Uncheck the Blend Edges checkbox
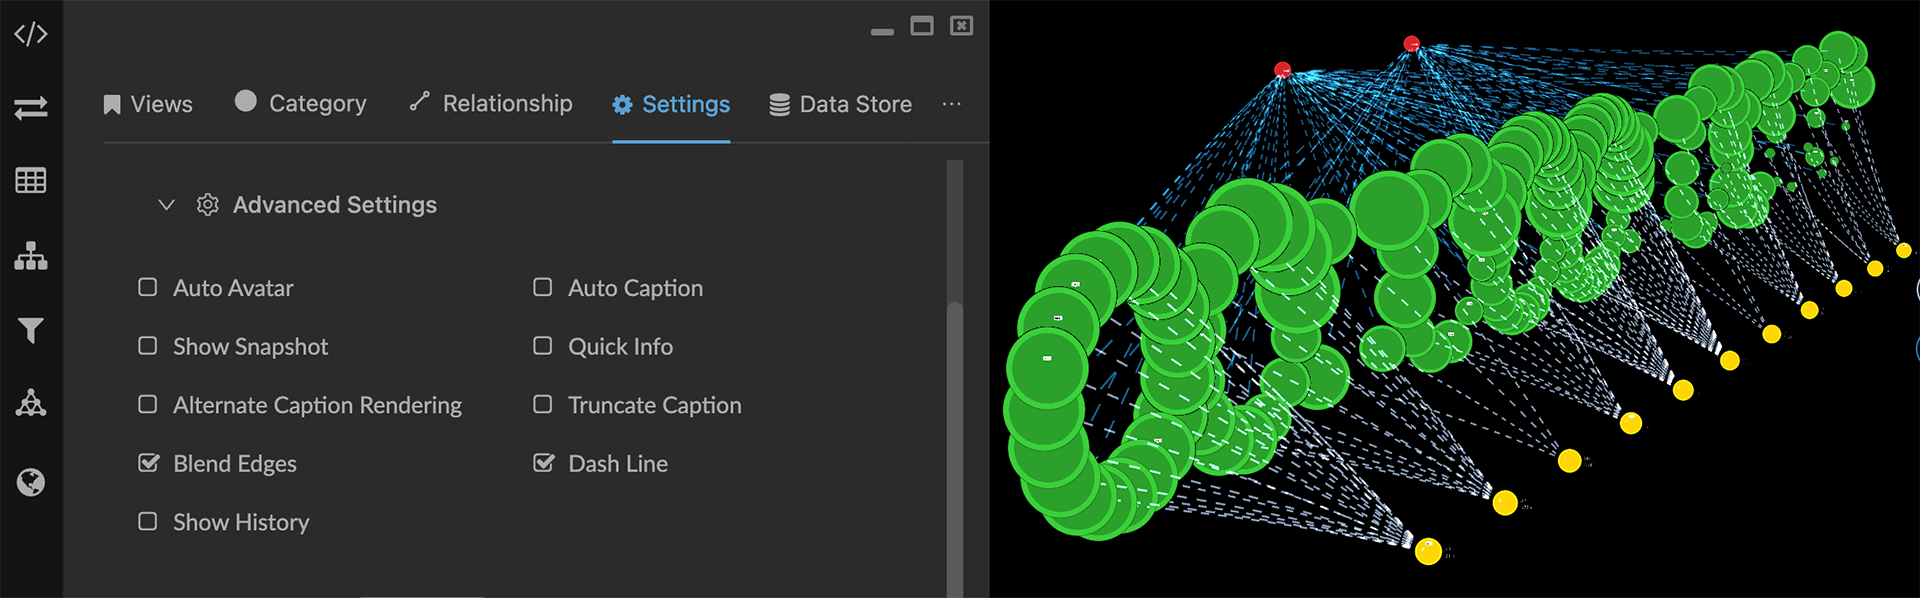 tap(148, 463)
